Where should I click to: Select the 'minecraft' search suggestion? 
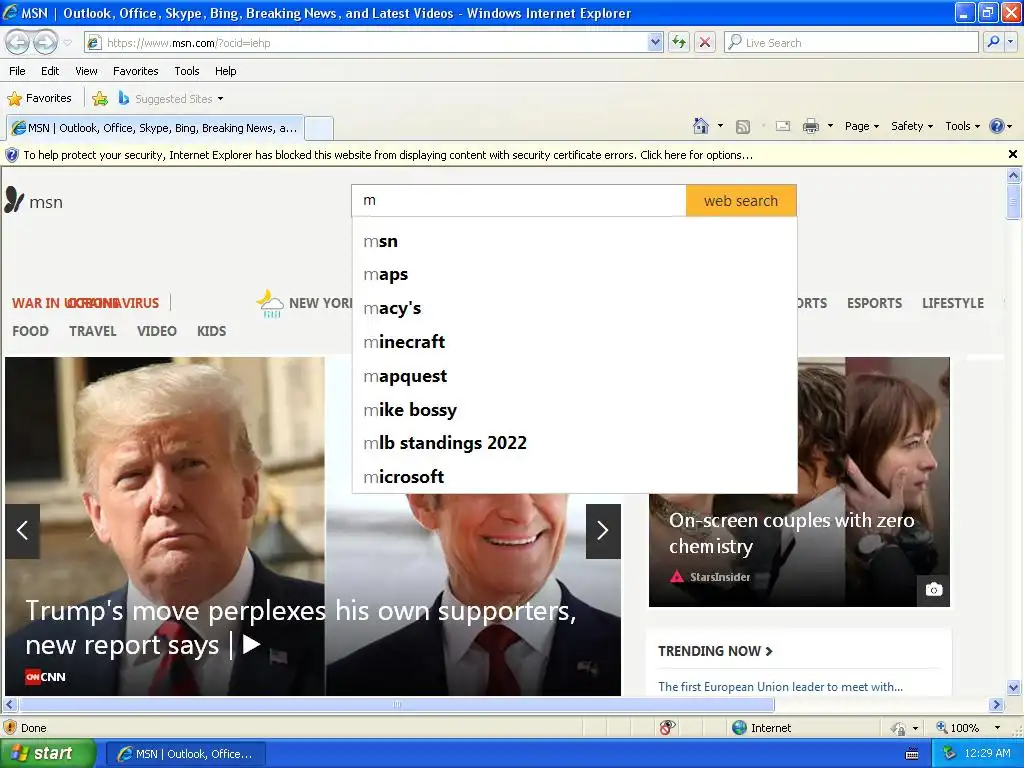(x=575, y=342)
